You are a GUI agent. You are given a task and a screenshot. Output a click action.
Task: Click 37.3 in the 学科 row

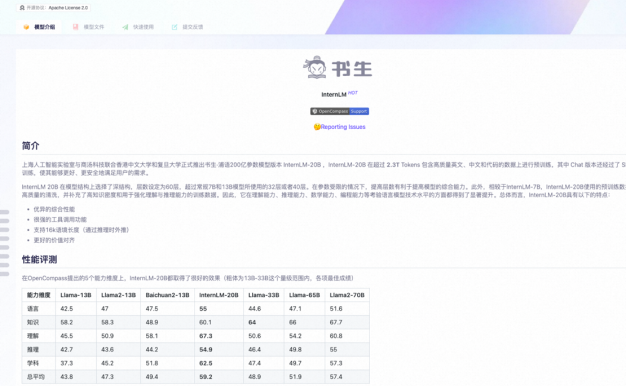(67, 363)
